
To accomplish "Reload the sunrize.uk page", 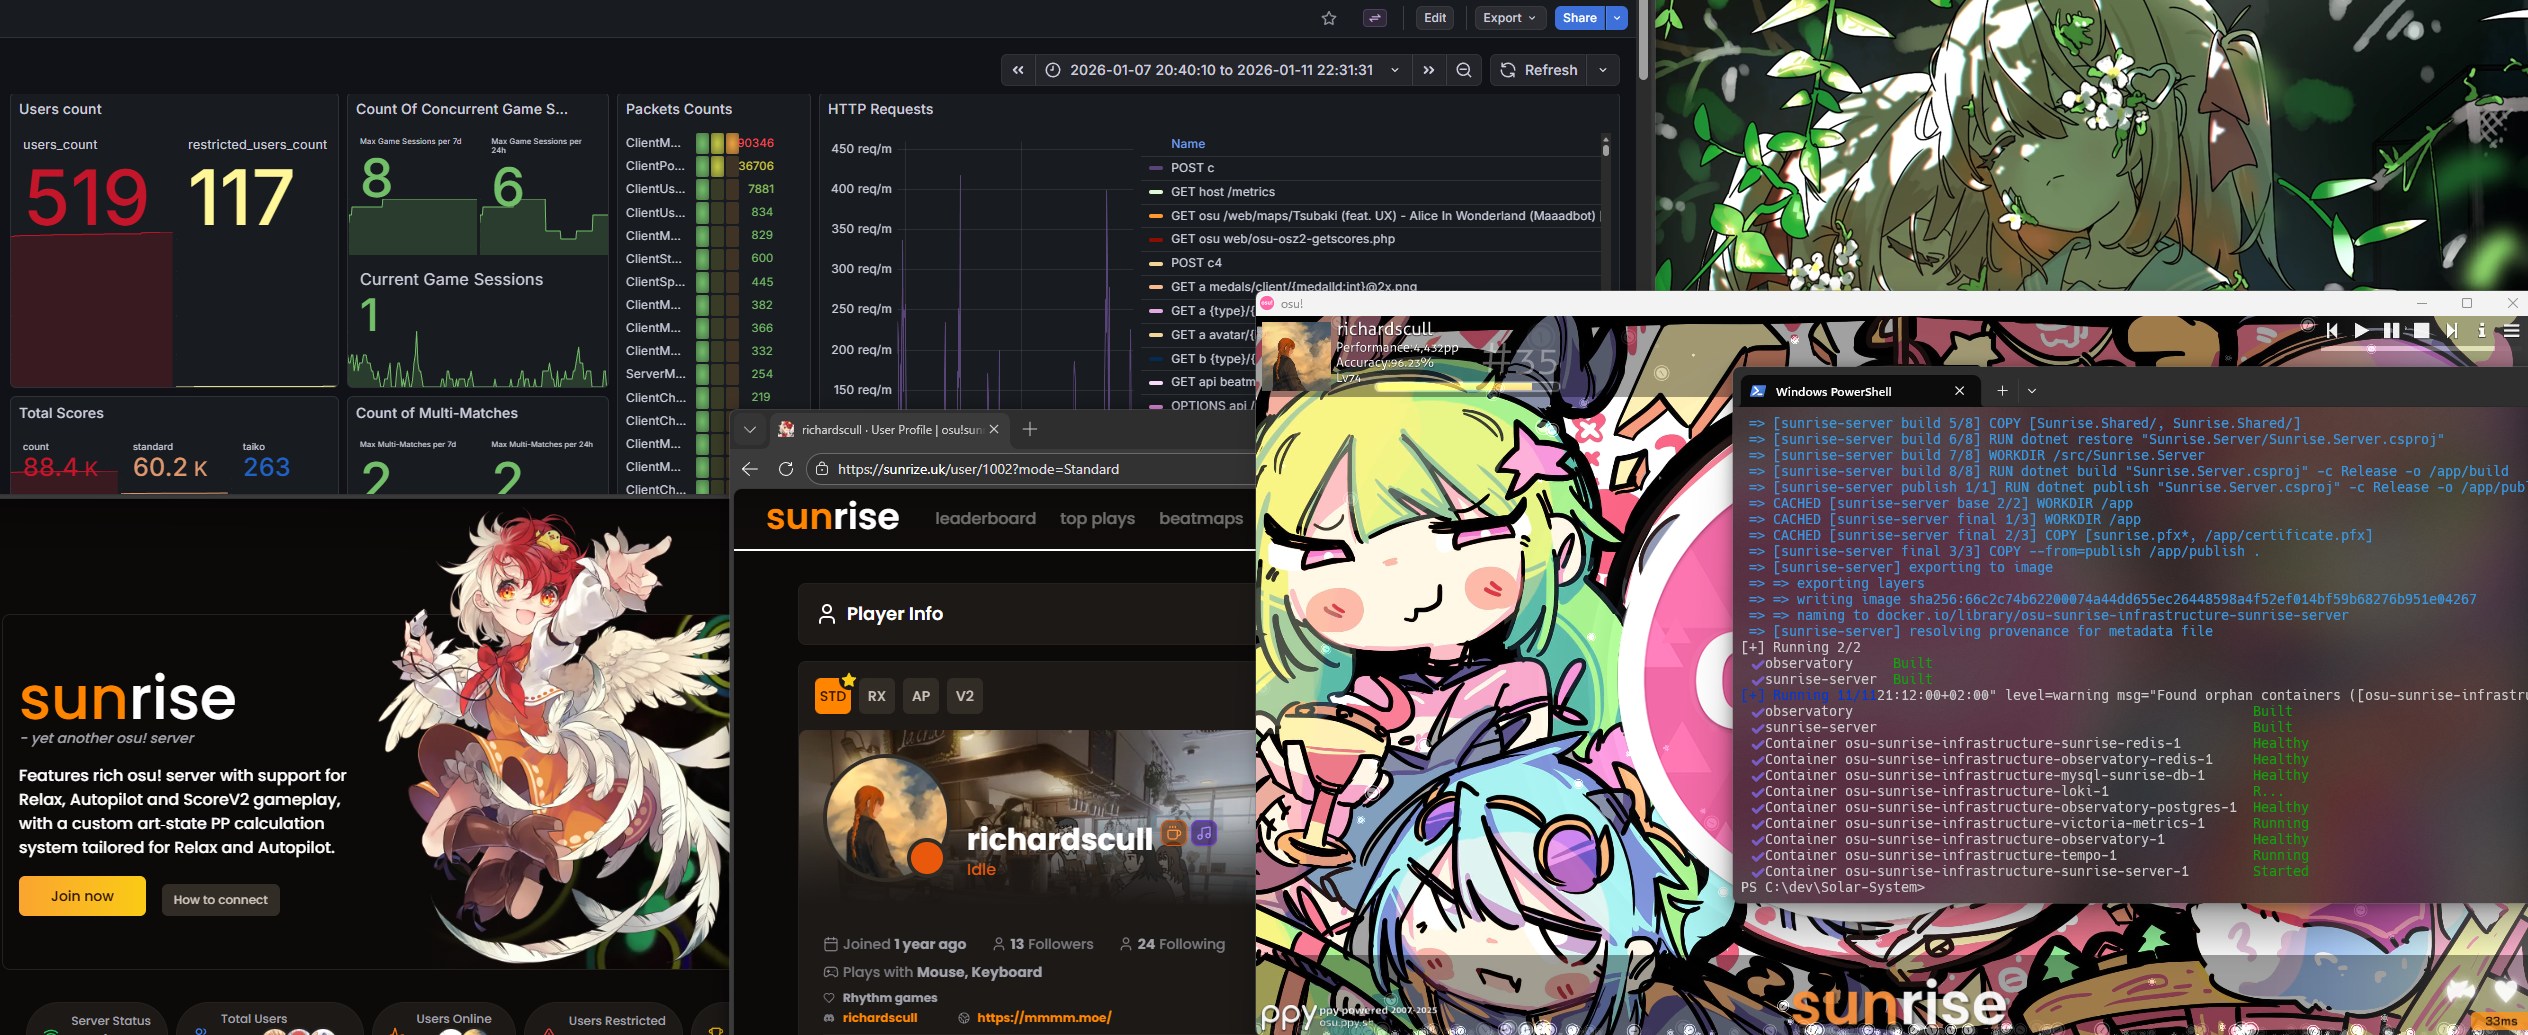I will click(786, 469).
